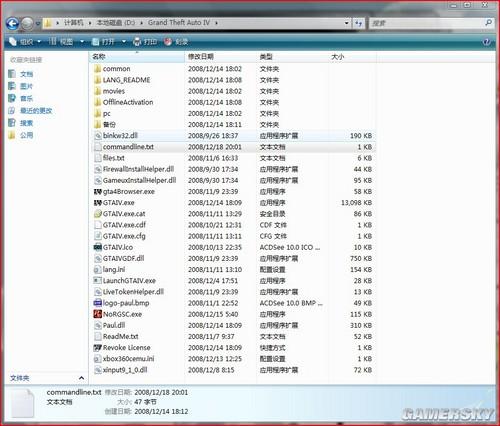Viewport: 500px width, 426px height.
Task: Select the commandline.txt file icon
Action: [x=98, y=147]
